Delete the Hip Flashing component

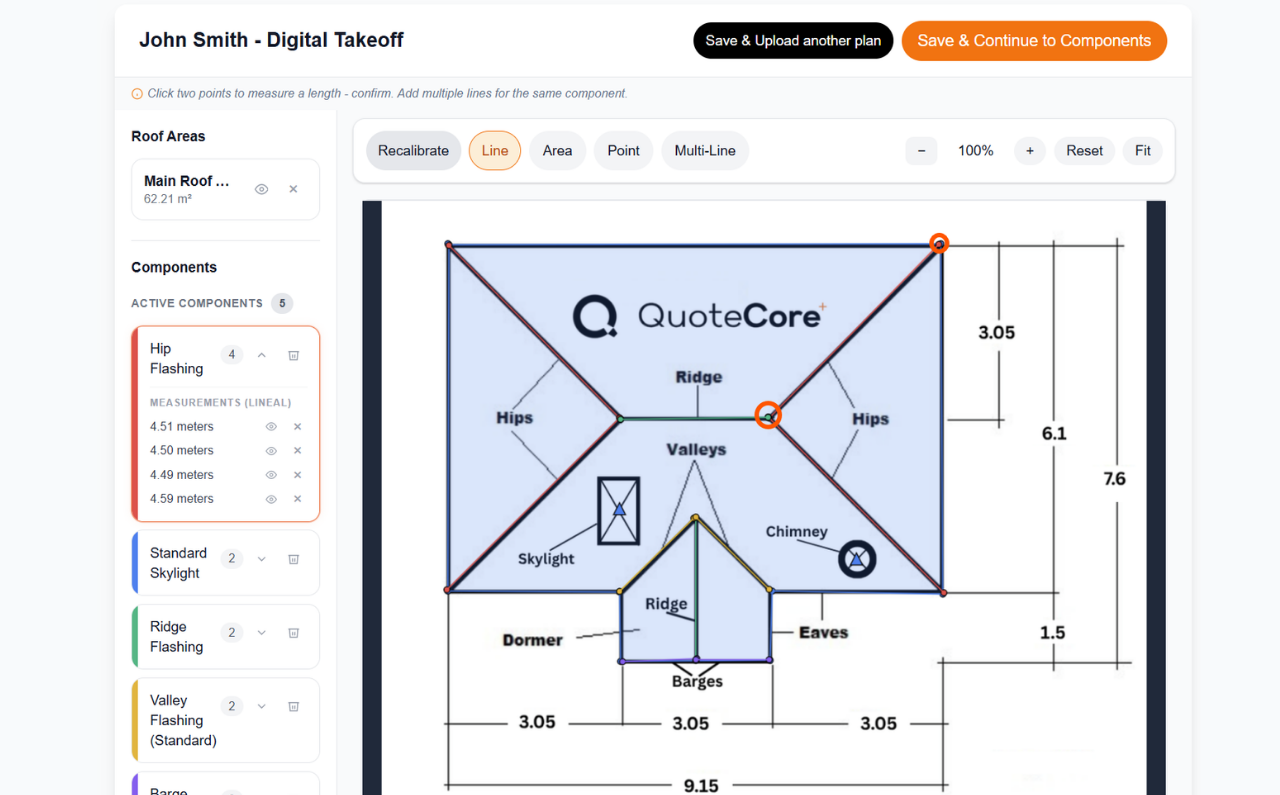tap(294, 355)
